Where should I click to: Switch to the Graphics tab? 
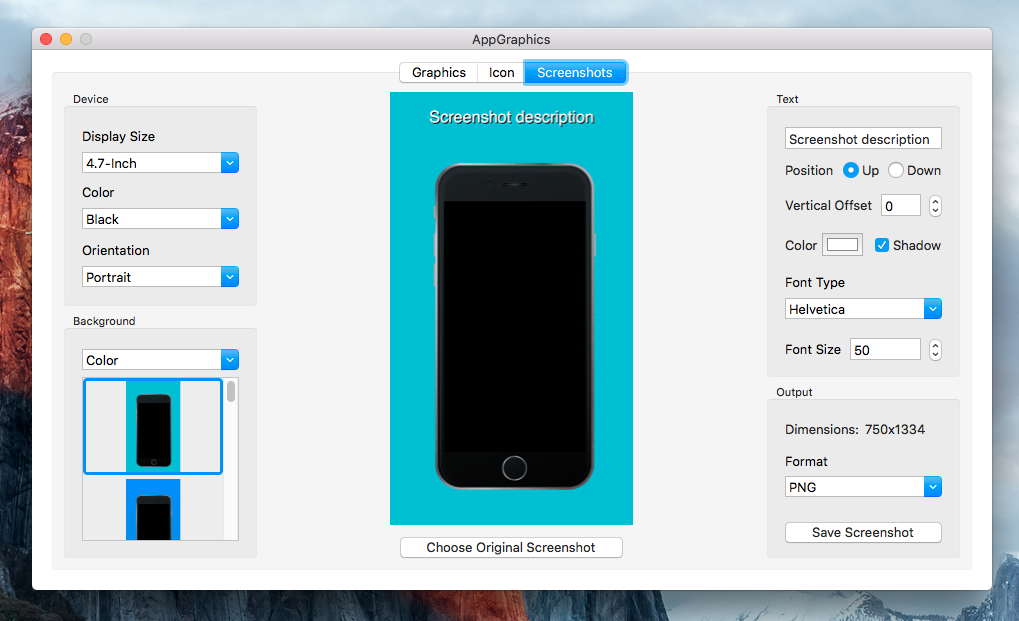(438, 72)
